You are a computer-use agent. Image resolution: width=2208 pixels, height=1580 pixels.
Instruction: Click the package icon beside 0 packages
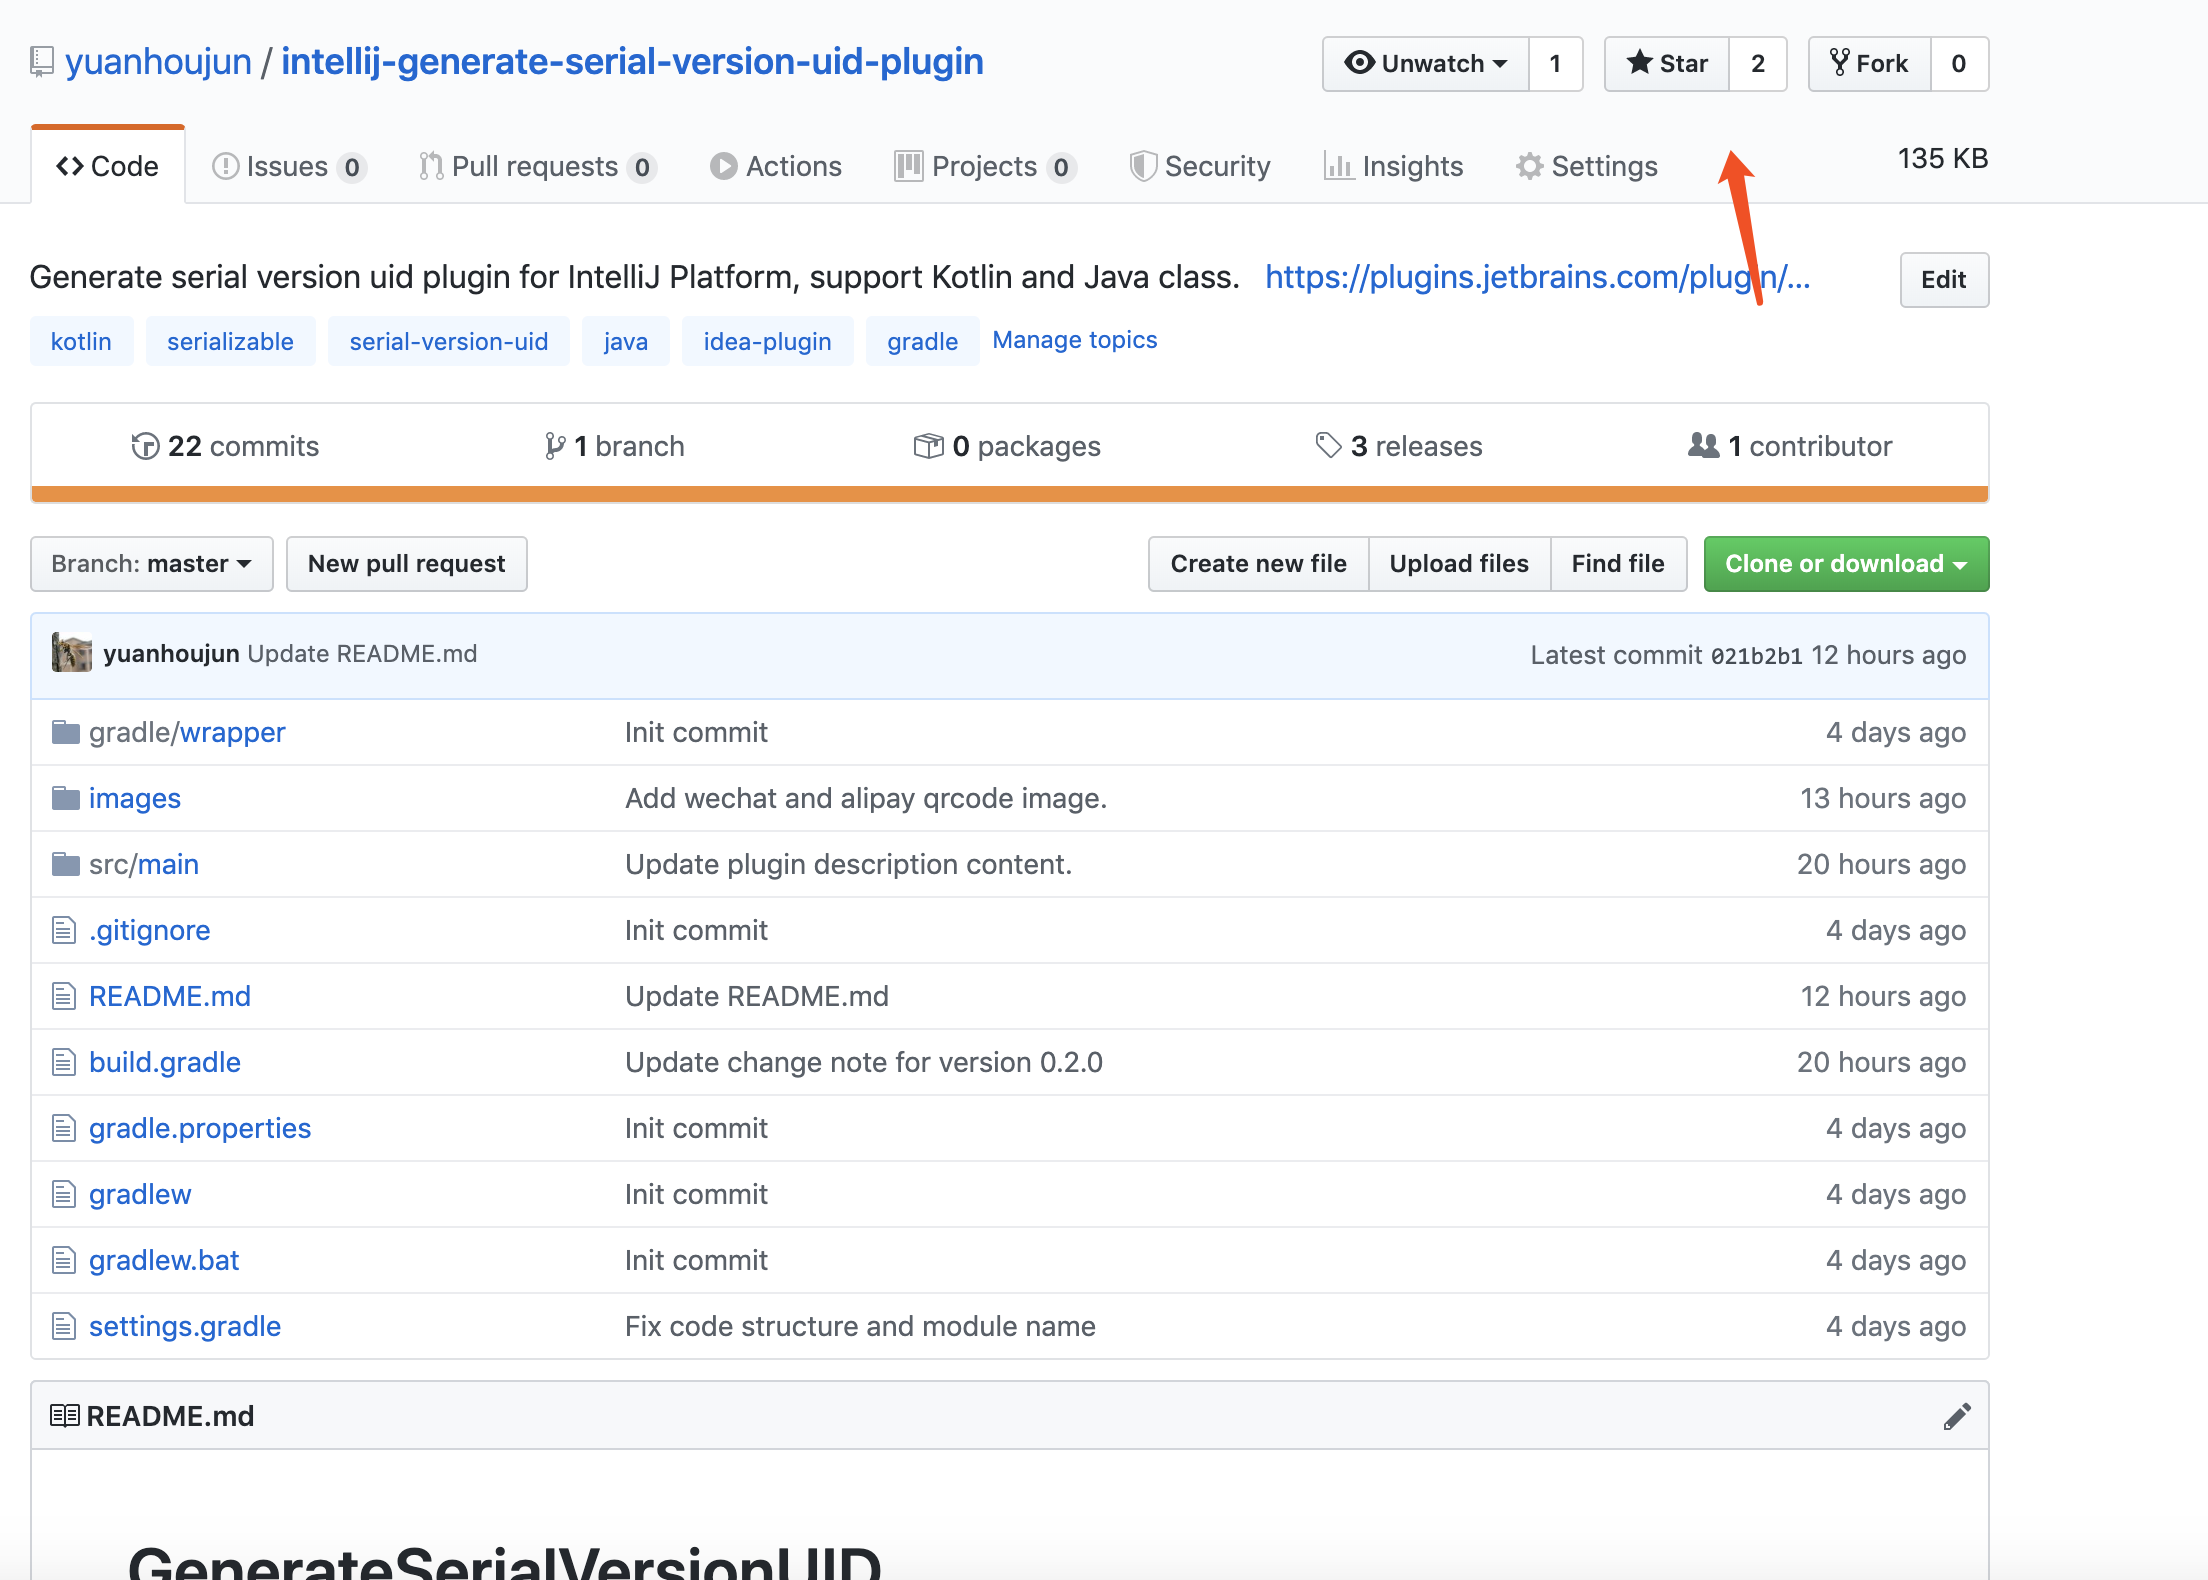point(928,446)
